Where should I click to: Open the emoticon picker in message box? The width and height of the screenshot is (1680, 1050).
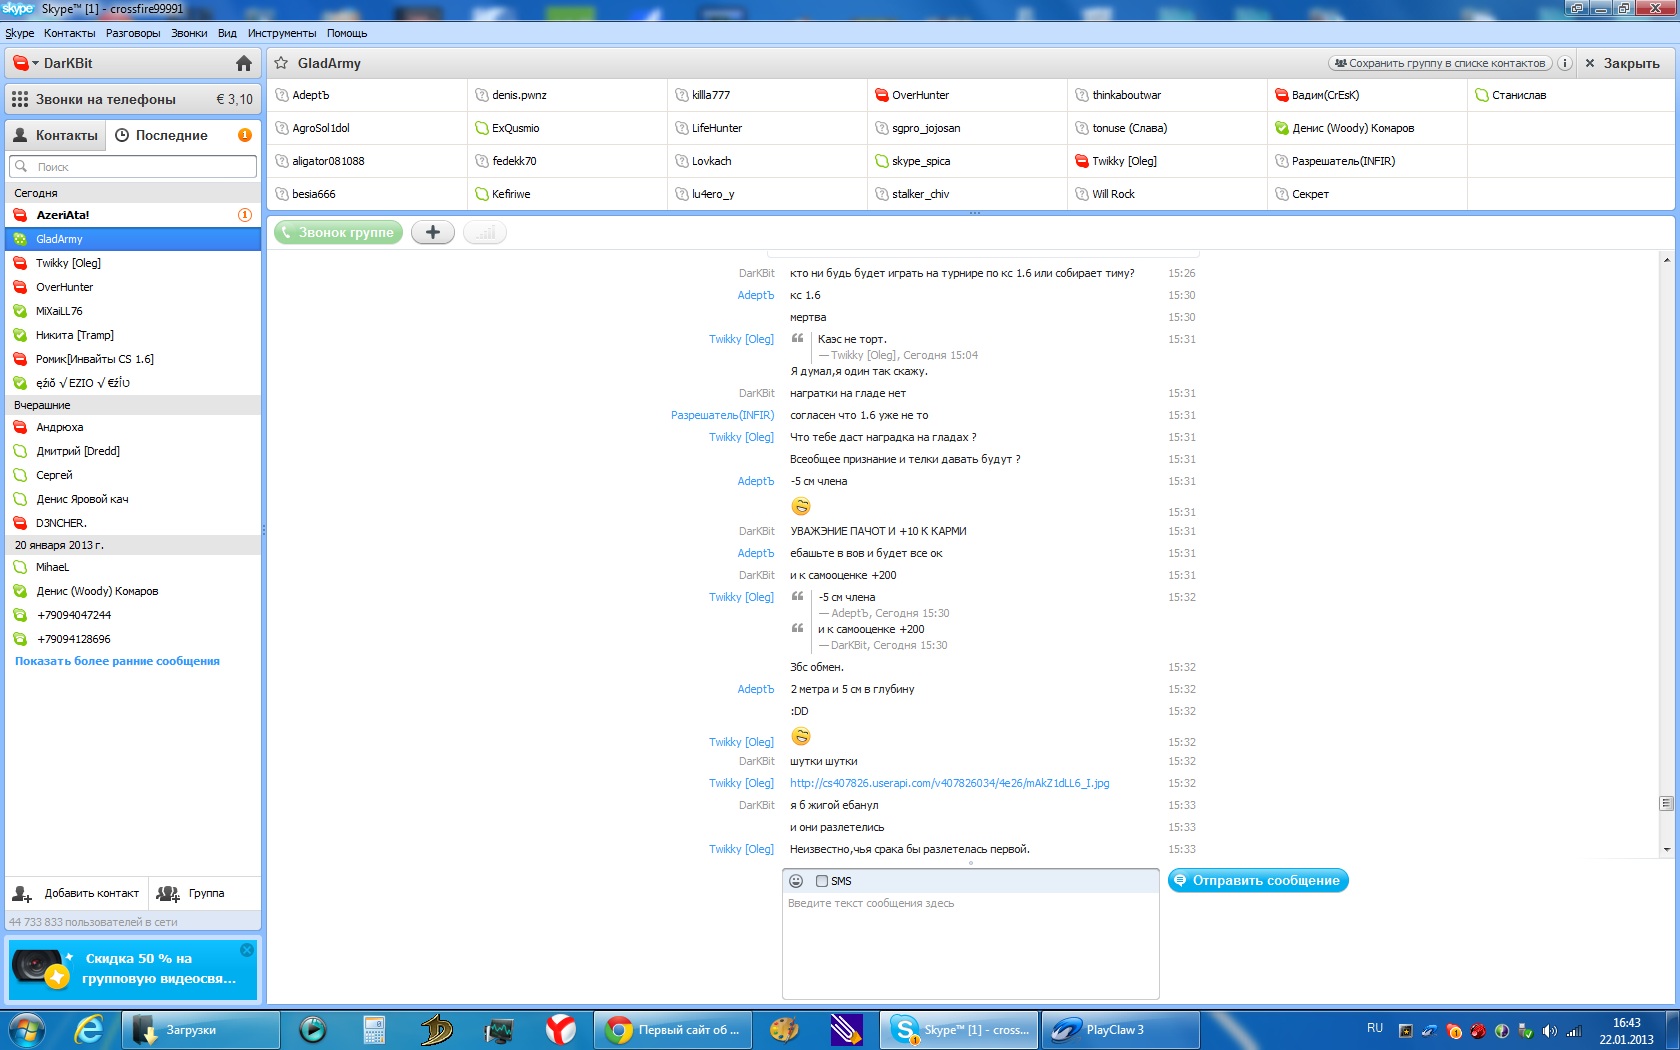coord(796,881)
